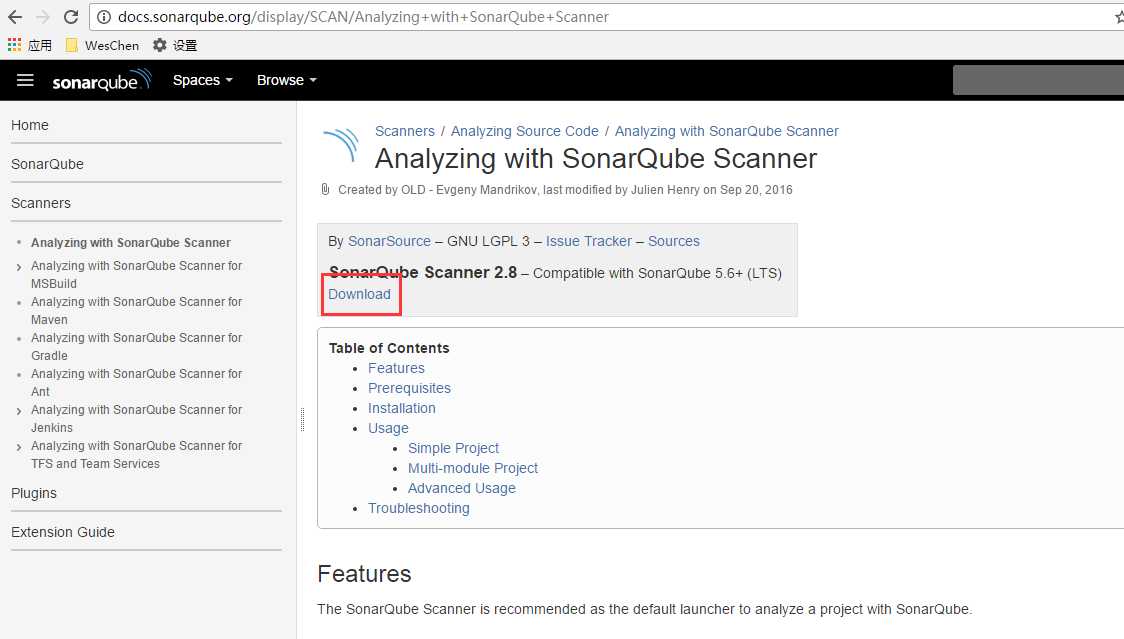The image size is (1124, 639).
Task: Open the apps grid bookmark icon
Action: pos(14,45)
